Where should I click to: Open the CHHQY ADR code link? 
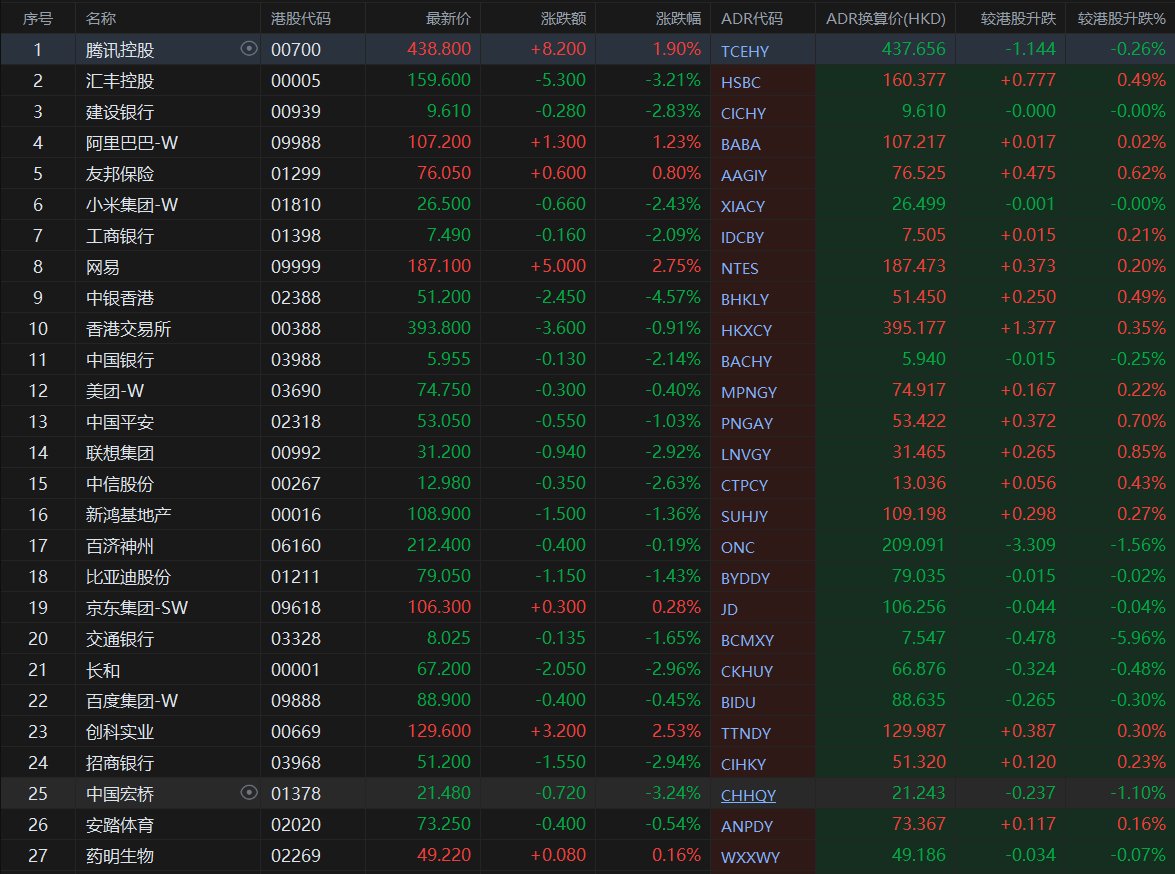[x=748, y=795]
